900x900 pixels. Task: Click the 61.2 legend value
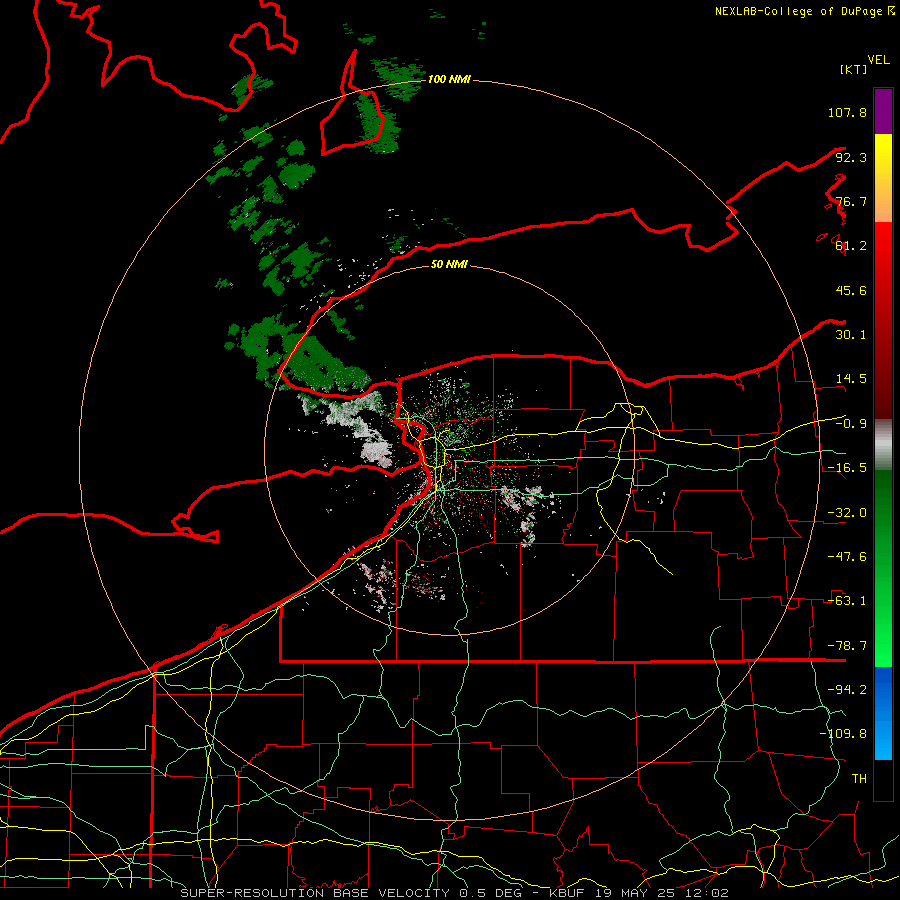click(x=851, y=246)
